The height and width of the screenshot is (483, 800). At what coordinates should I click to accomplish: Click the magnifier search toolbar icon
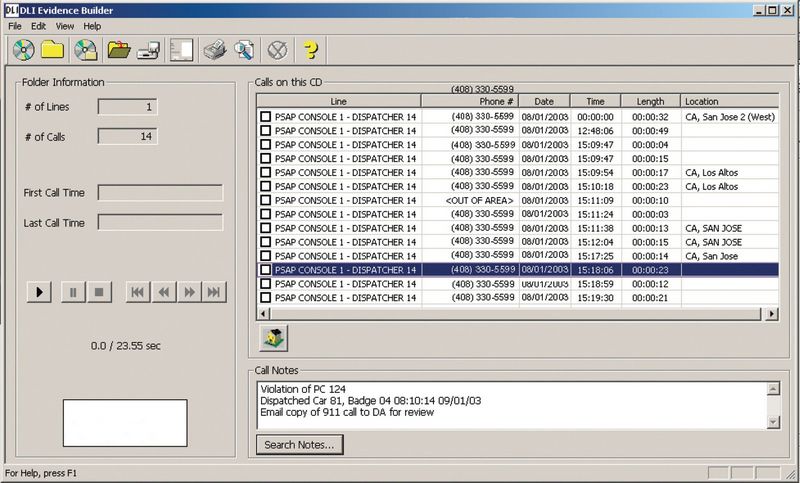click(x=243, y=48)
